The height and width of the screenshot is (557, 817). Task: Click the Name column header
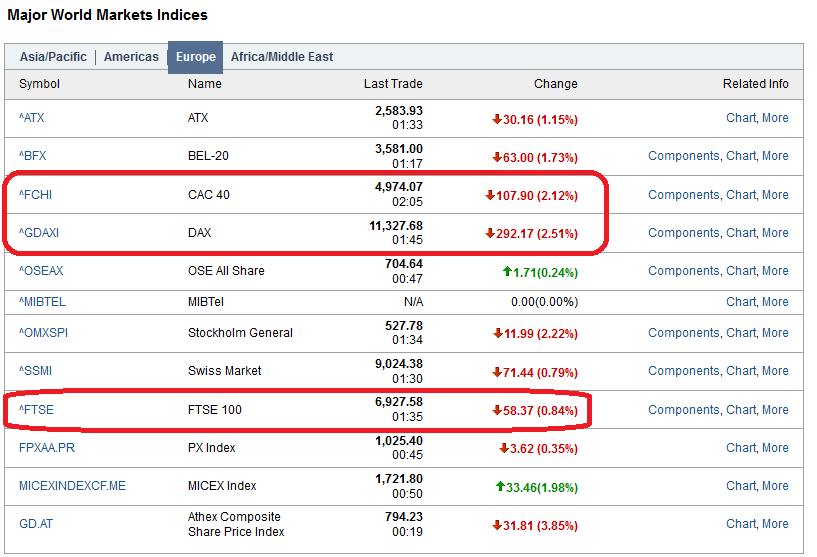click(x=204, y=84)
